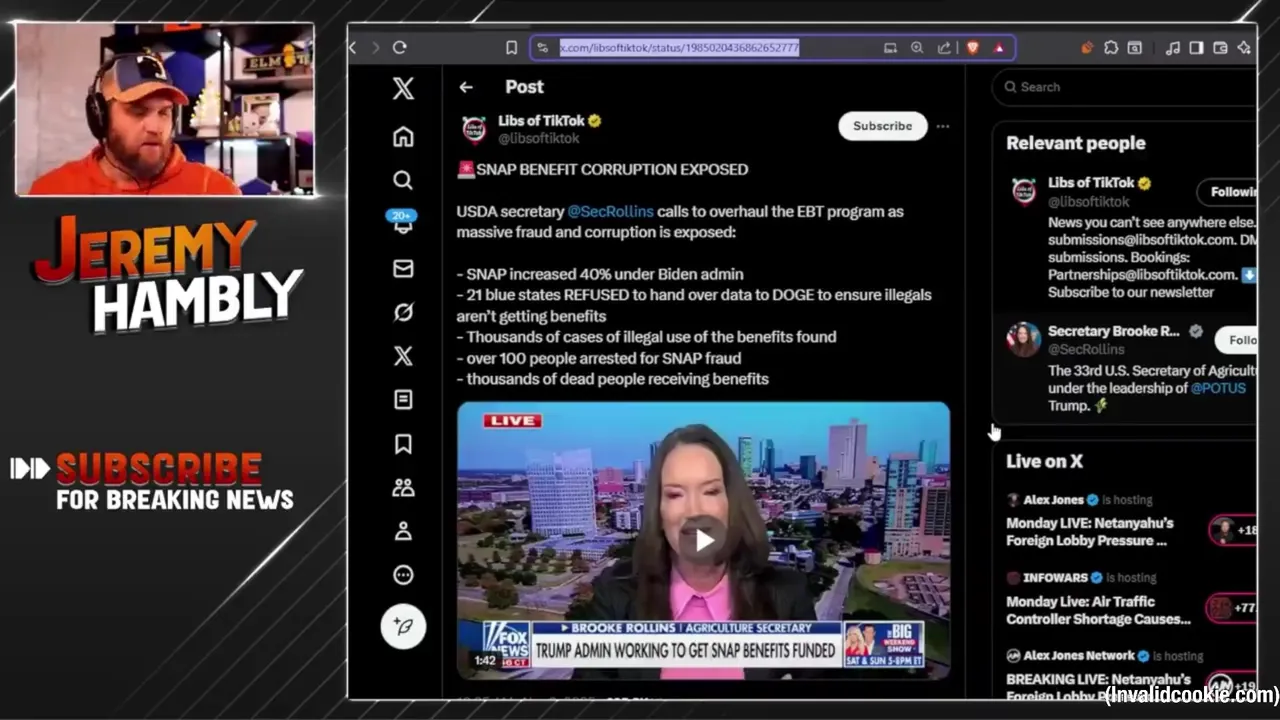Reload the page in the browser
Image resolution: width=1280 pixels, height=720 pixels.
tap(400, 47)
